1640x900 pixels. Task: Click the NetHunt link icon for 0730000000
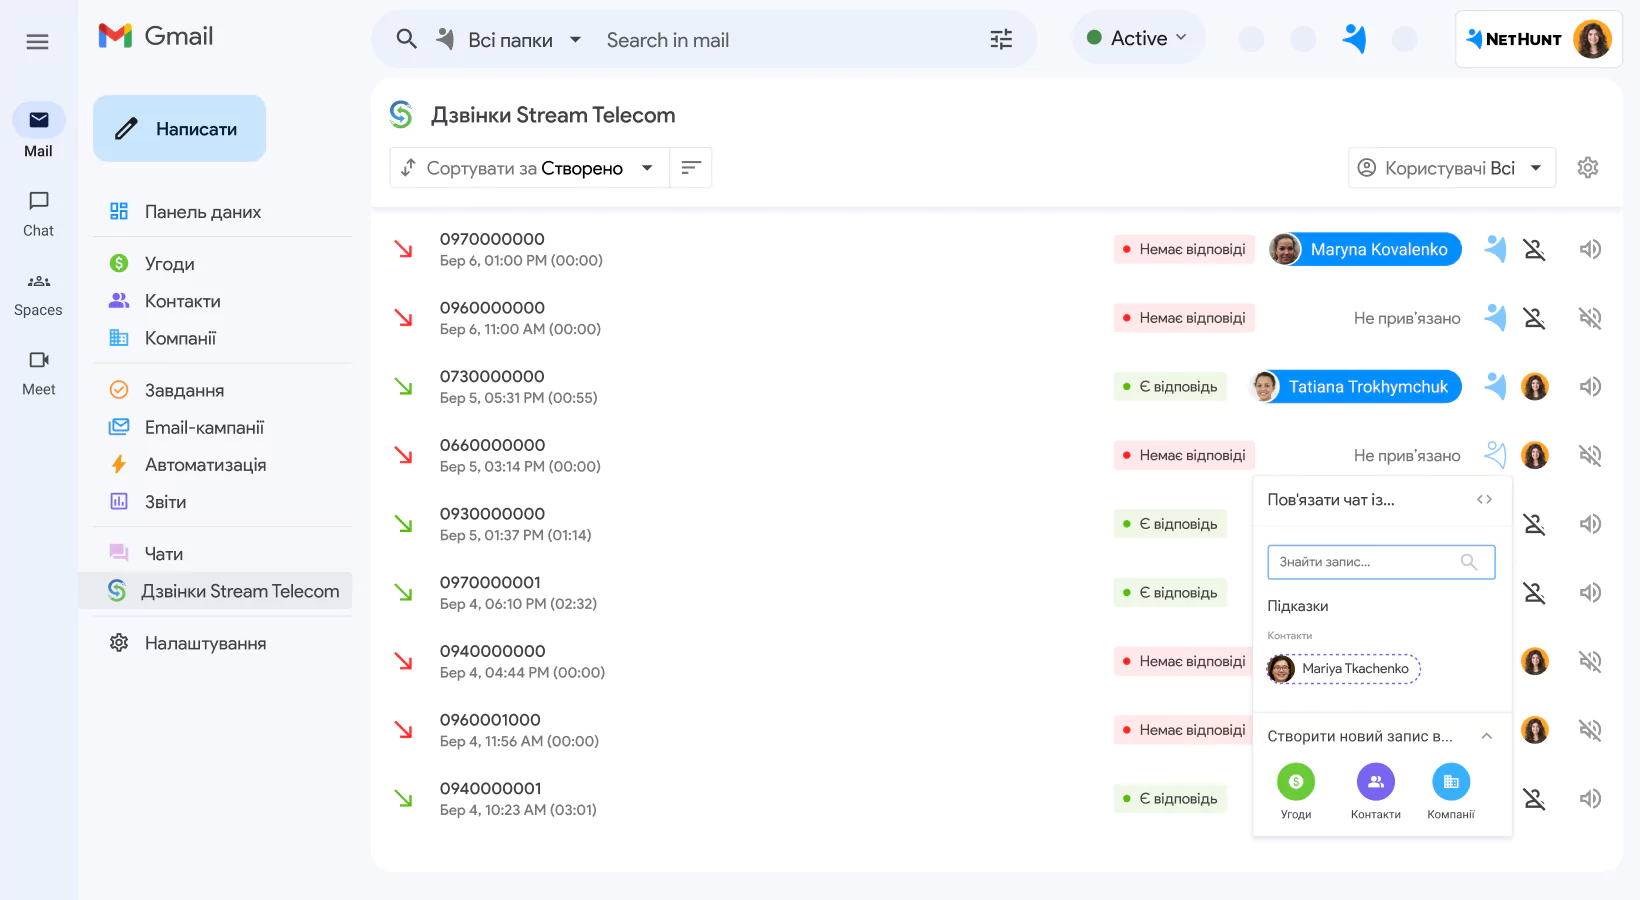[1495, 386]
